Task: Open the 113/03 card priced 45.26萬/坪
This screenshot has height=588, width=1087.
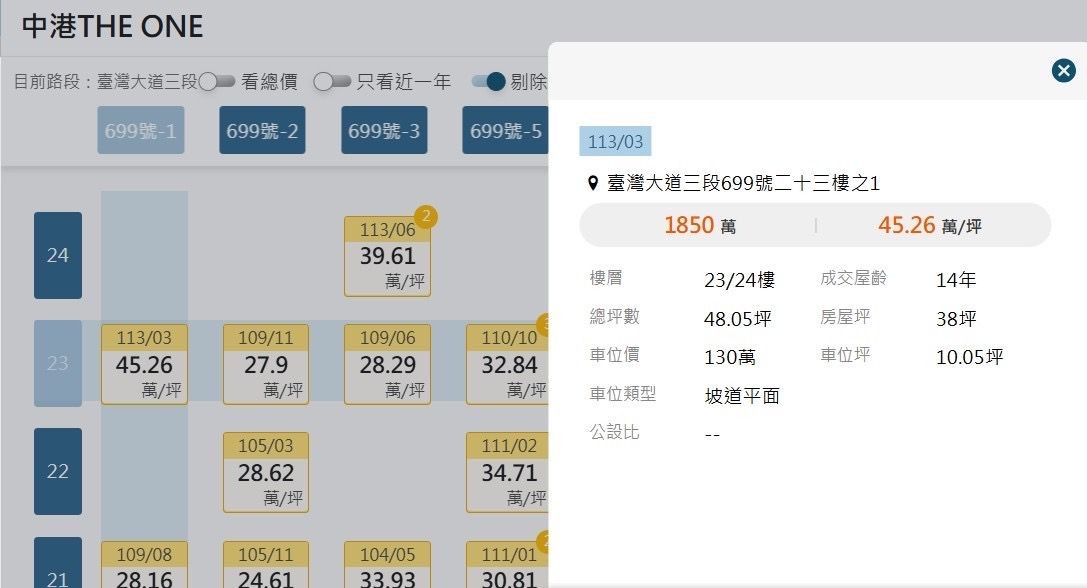Action: click(x=144, y=364)
